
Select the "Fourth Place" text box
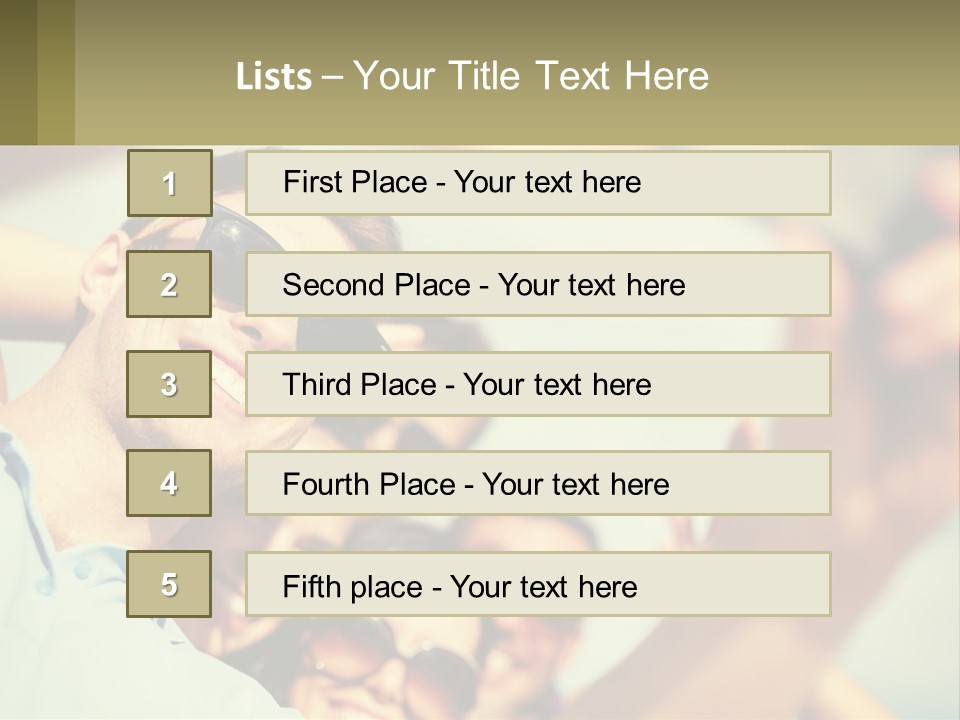pos(538,484)
